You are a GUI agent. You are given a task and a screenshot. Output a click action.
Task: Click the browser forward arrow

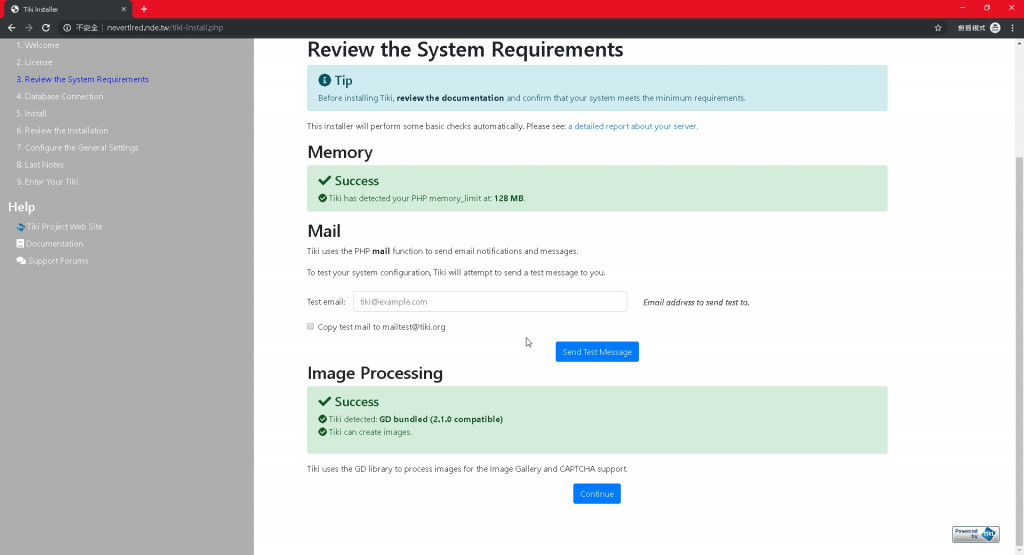(x=29, y=27)
